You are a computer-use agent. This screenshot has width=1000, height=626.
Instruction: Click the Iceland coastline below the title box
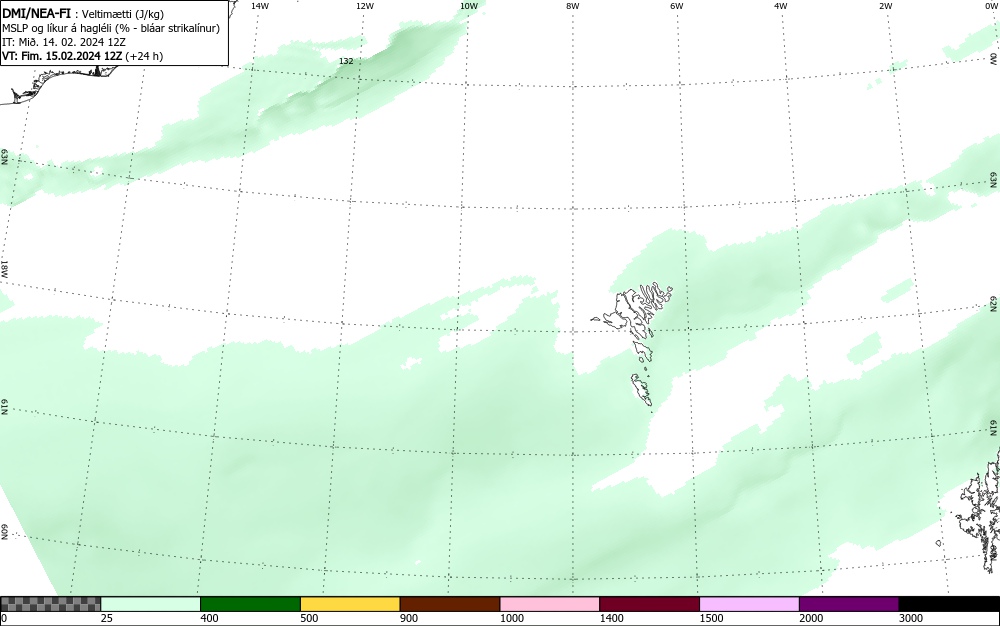57,84
